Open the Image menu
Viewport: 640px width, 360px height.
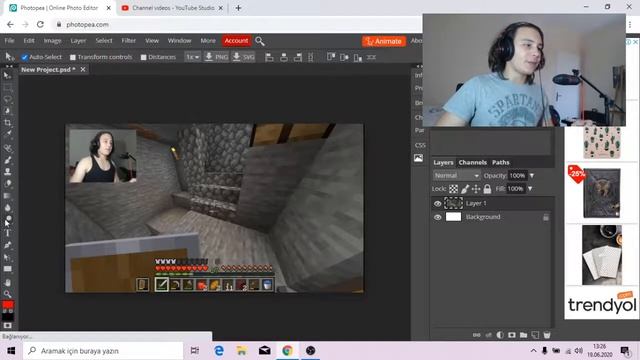[x=53, y=41]
